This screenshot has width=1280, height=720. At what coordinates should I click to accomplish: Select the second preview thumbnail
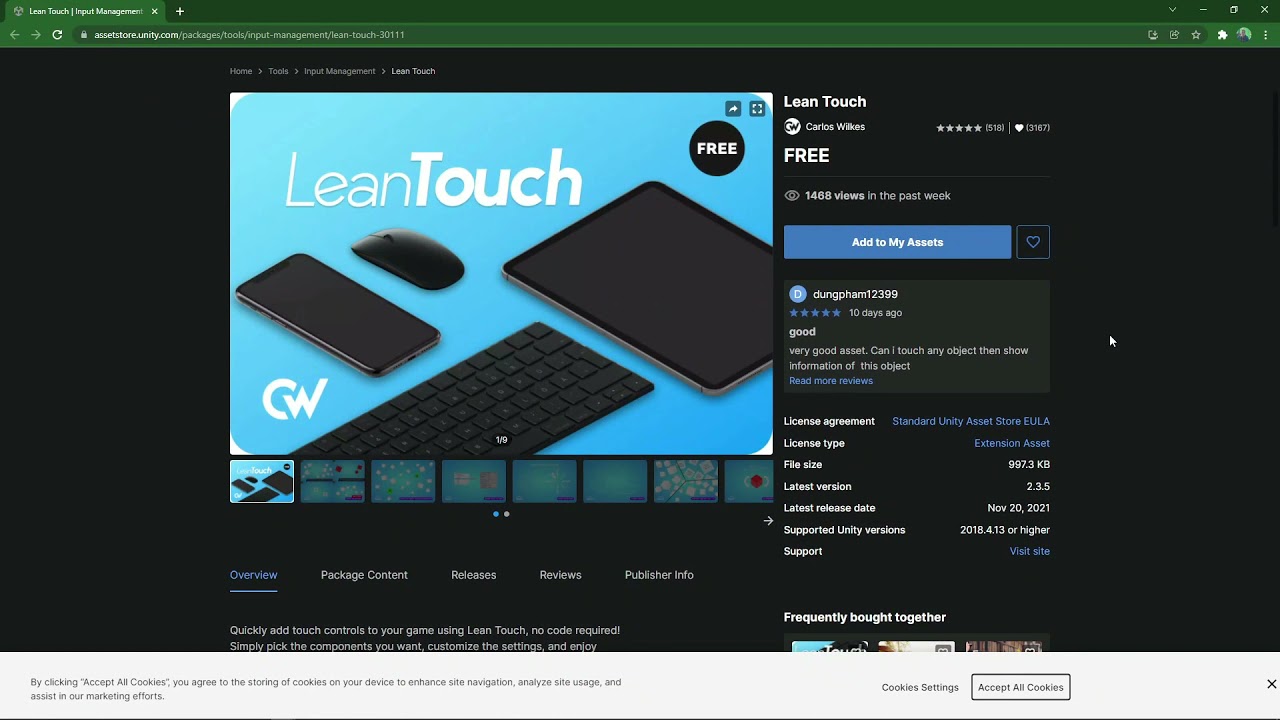(x=332, y=481)
